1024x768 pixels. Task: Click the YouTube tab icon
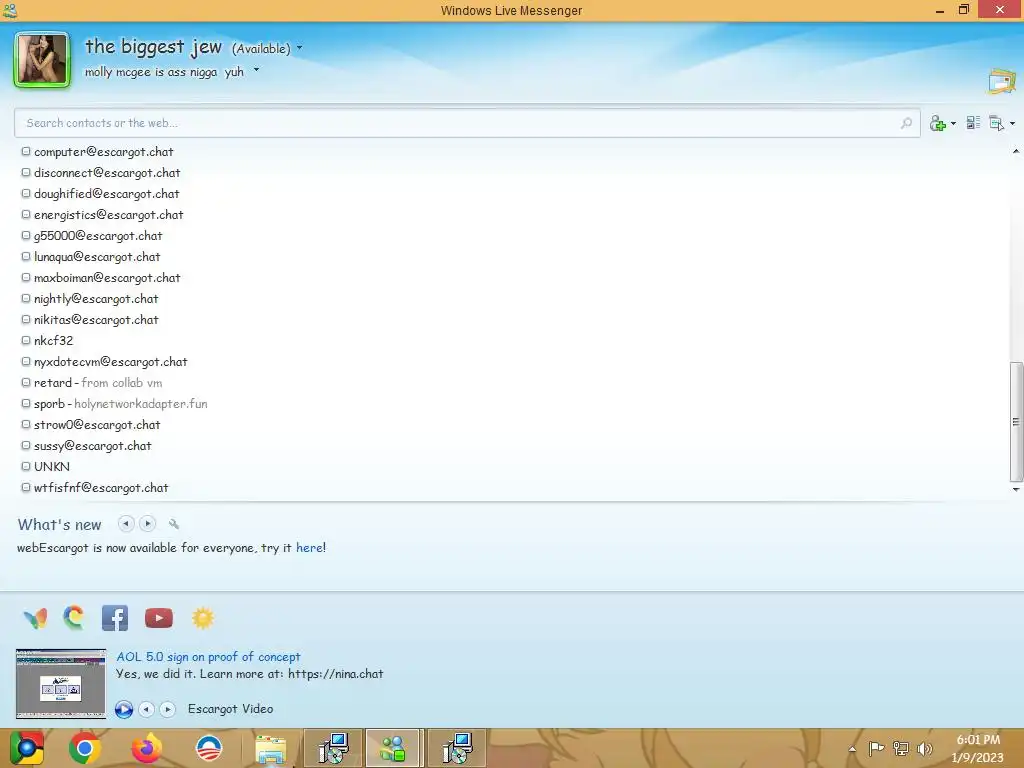[x=159, y=618]
